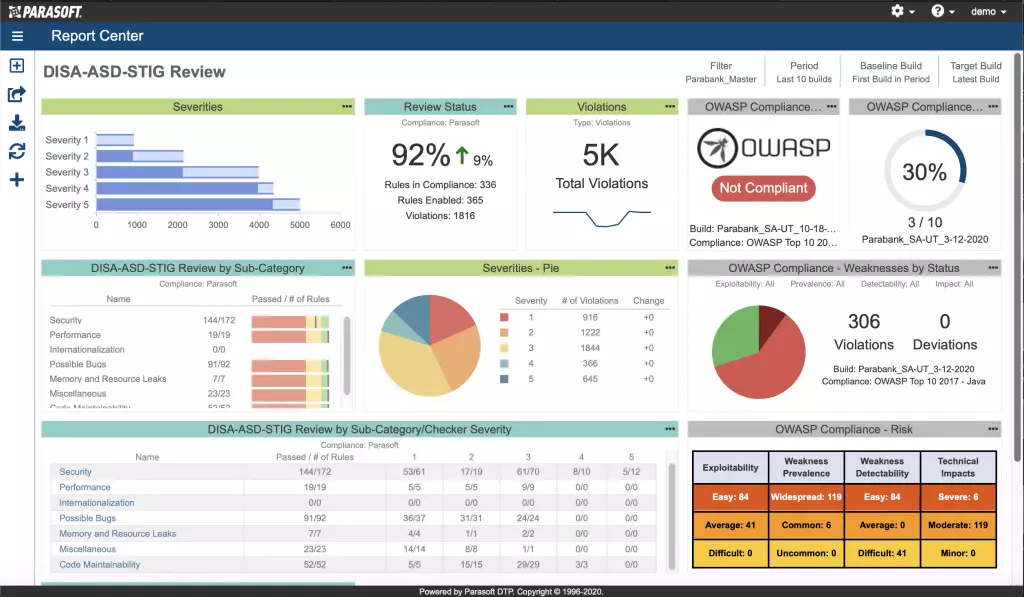Click dark blue severity 5 legend swatch

(x=504, y=379)
